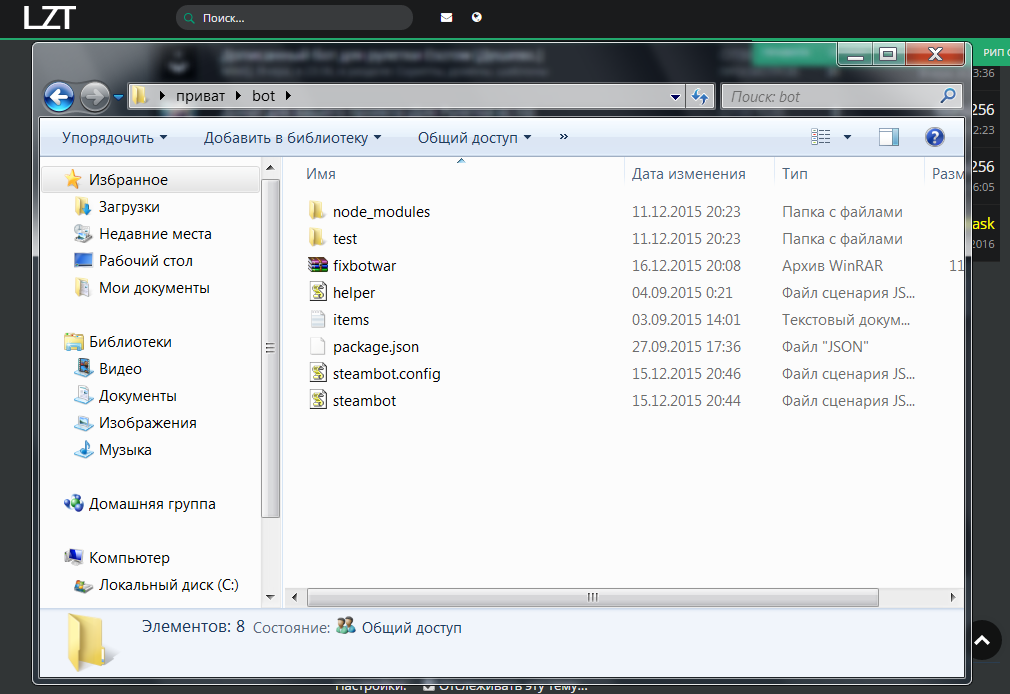Toggle the preview pane icon
This screenshot has width=1010, height=694.
(x=889, y=137)
